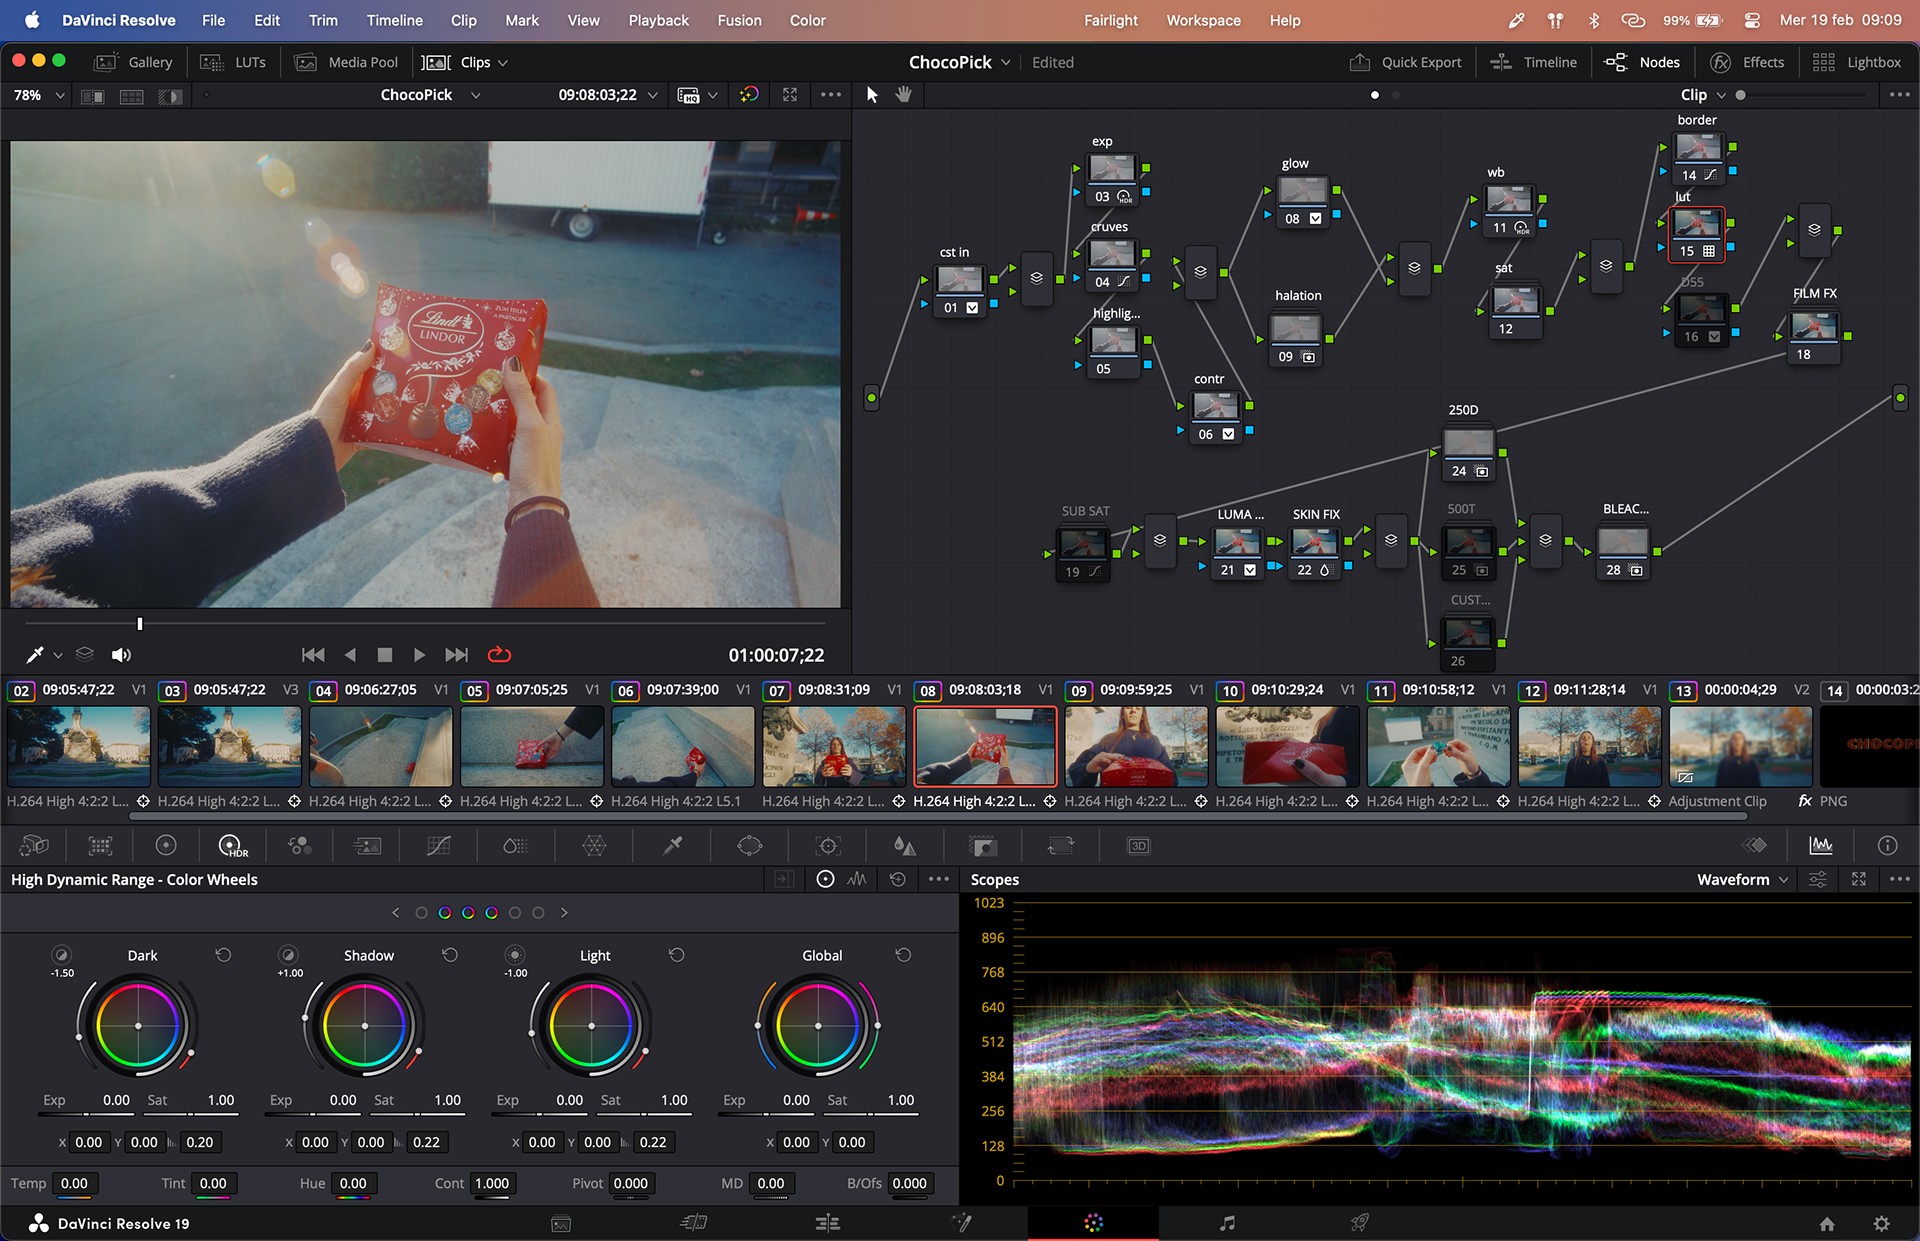Open the Camera Raw palette

(x=34, y=846)
